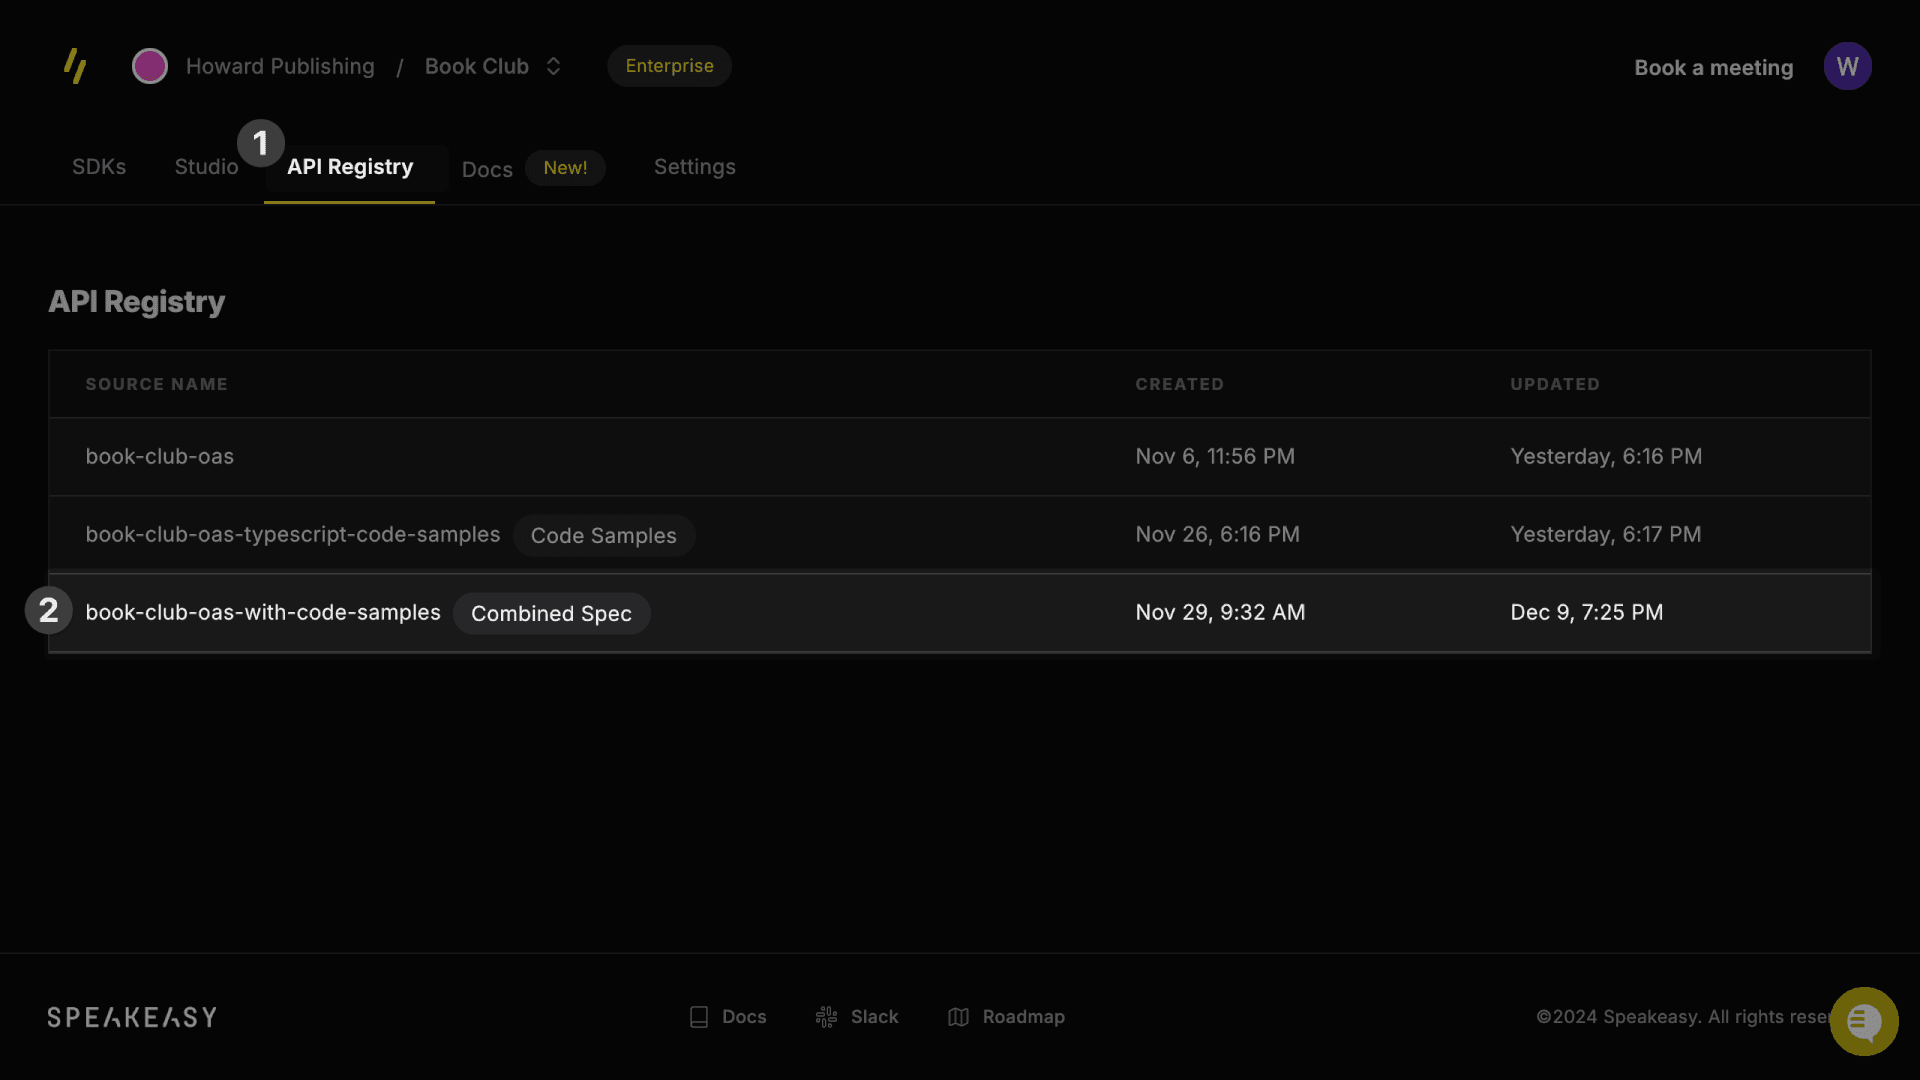Open the book-club-oas source row
Viewport: 1920px width, 1080px height.
point(960,457)
